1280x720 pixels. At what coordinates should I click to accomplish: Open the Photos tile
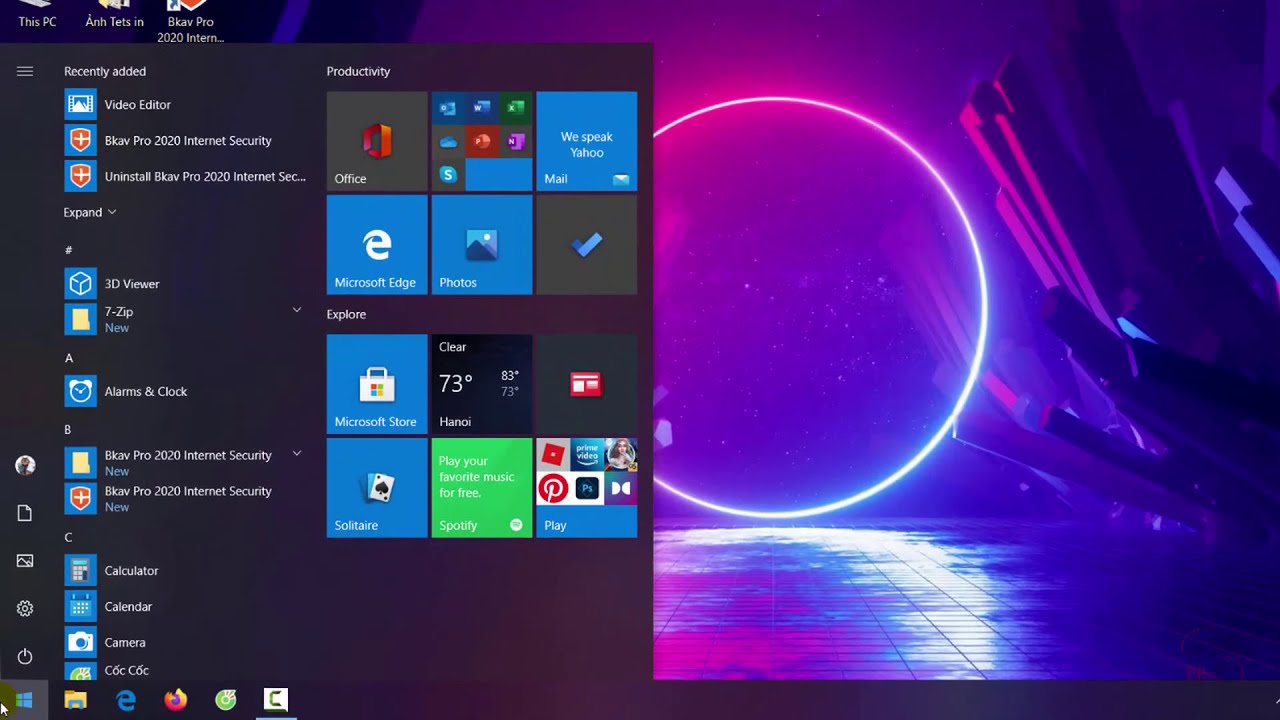pyautogui.click(x=482, y=245)
